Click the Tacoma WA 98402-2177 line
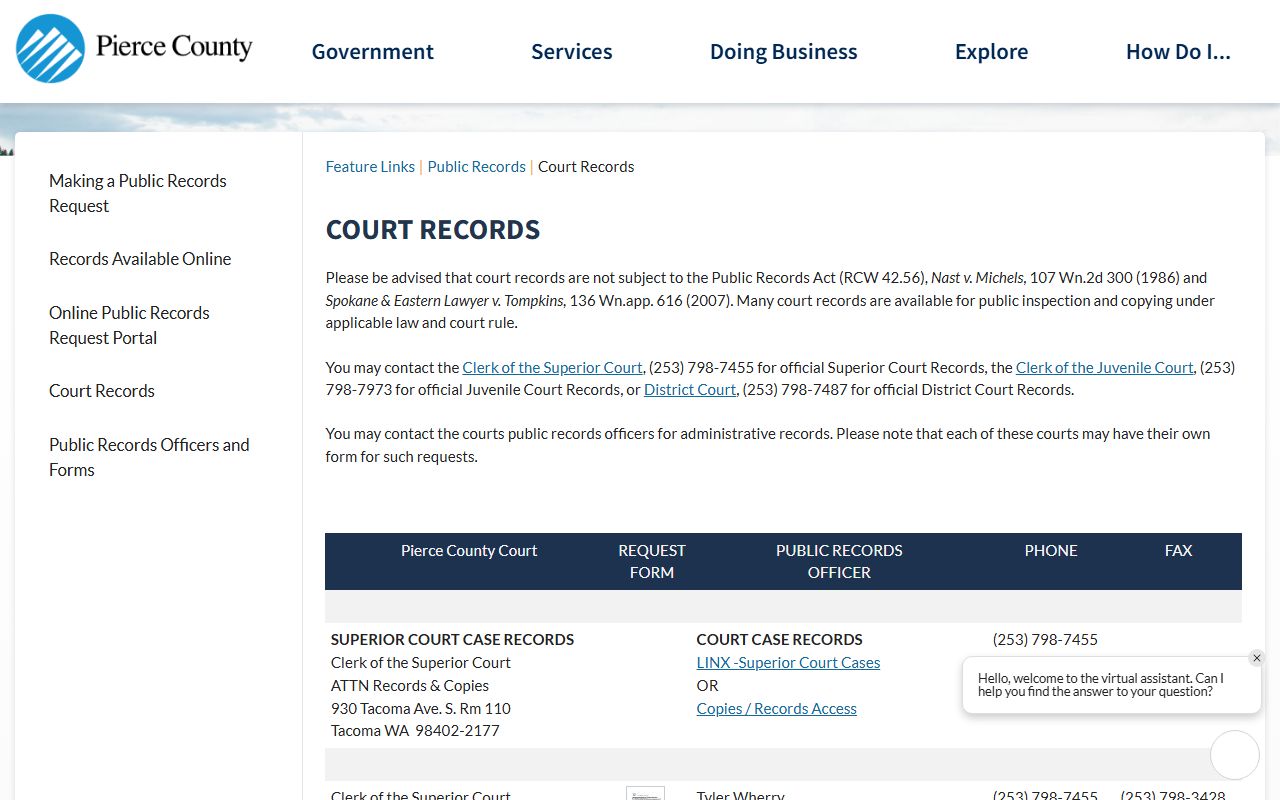 click(415, 731)
